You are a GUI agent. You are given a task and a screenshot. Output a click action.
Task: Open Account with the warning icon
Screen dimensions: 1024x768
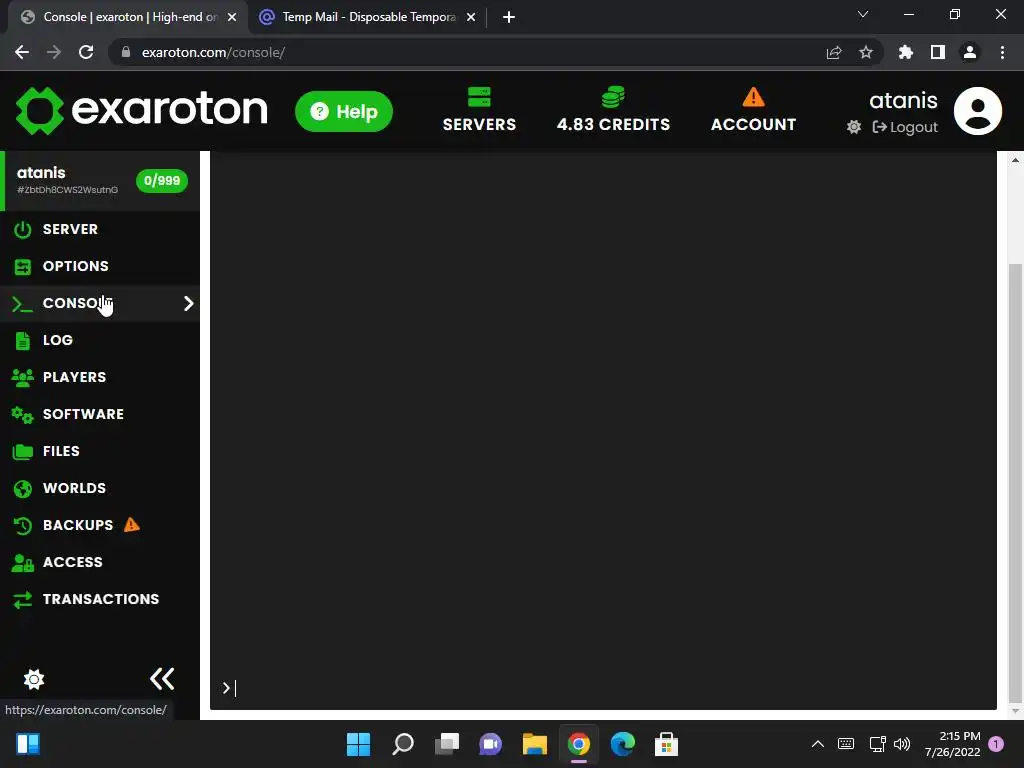tap(753, 110)
